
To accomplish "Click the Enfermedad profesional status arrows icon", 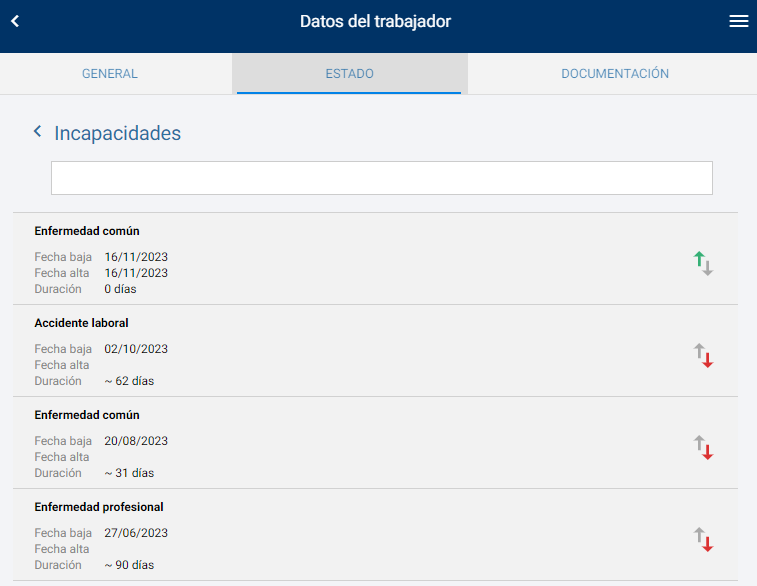I will 703,540.
